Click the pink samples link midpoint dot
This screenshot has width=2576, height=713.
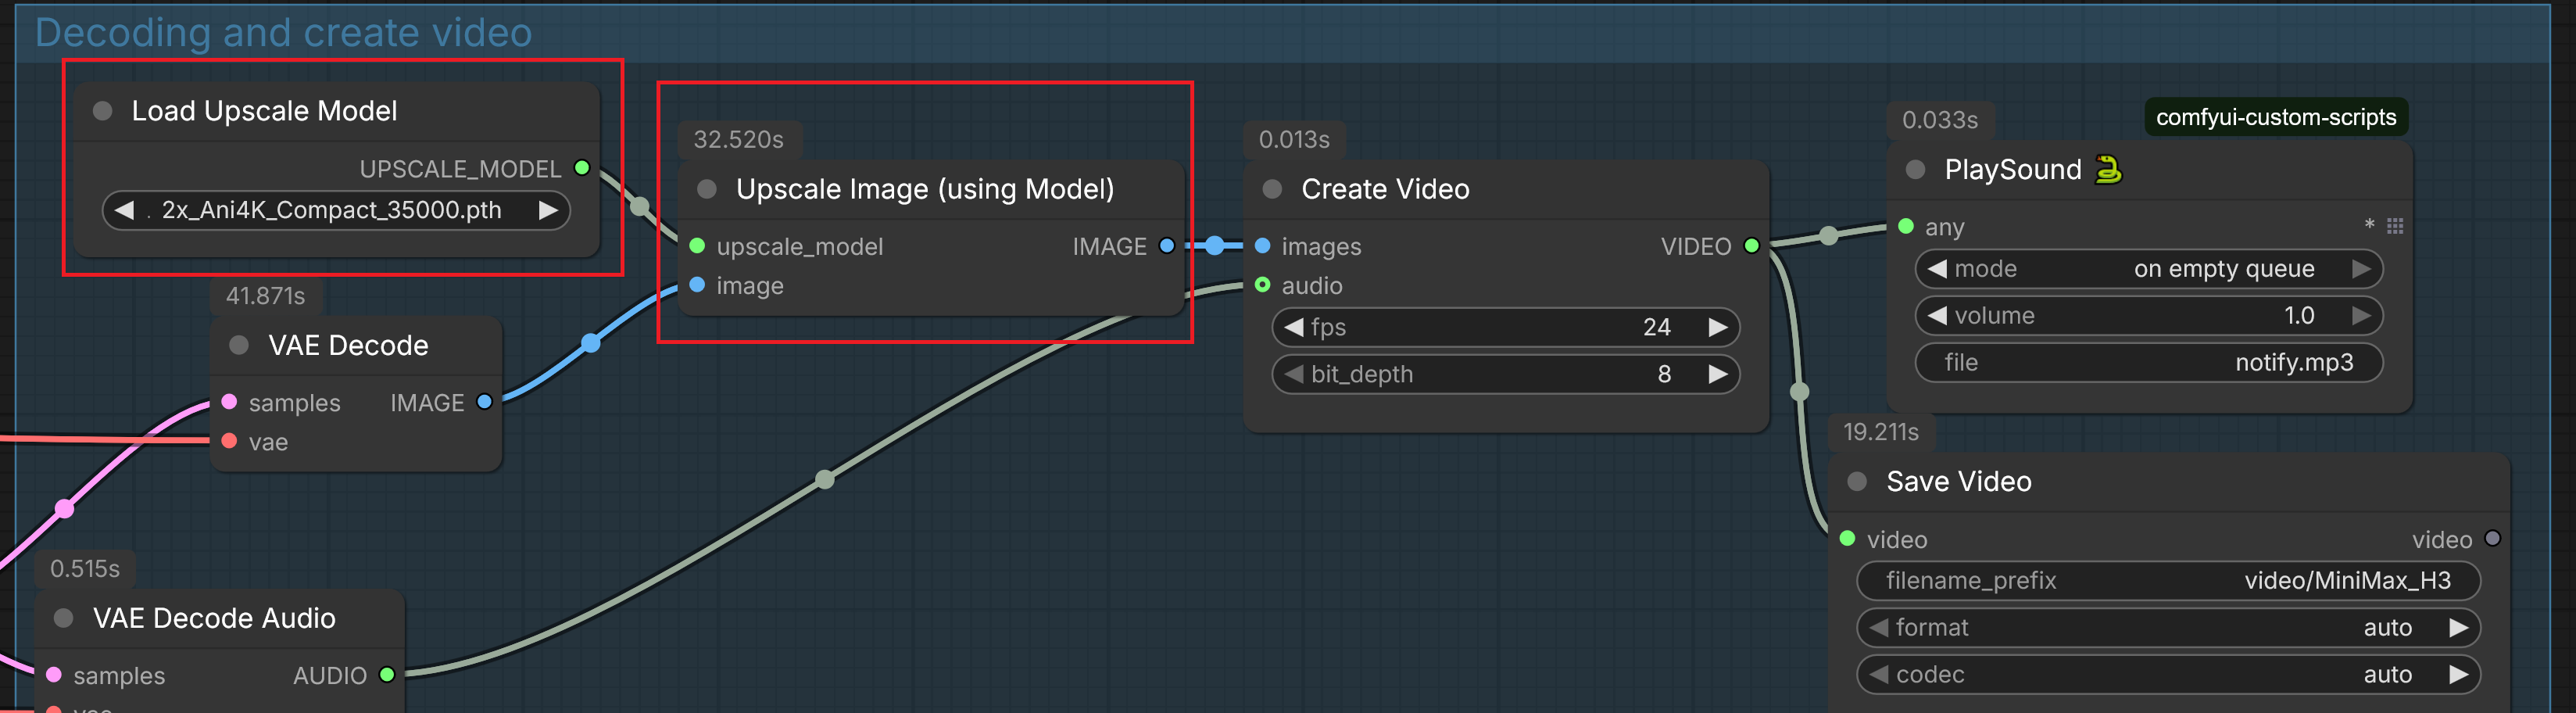(x=65, y=509)
